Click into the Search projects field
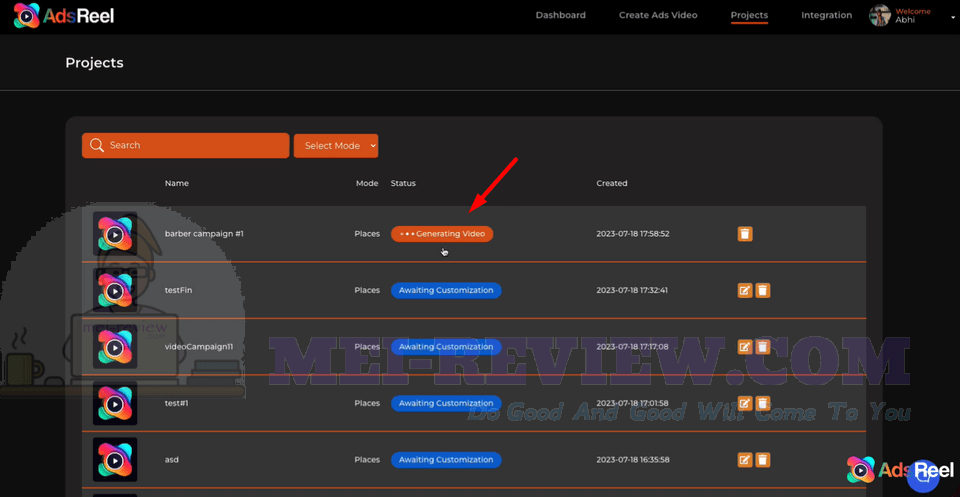This screenshot has width=960, height=497. tap(186, 145)
